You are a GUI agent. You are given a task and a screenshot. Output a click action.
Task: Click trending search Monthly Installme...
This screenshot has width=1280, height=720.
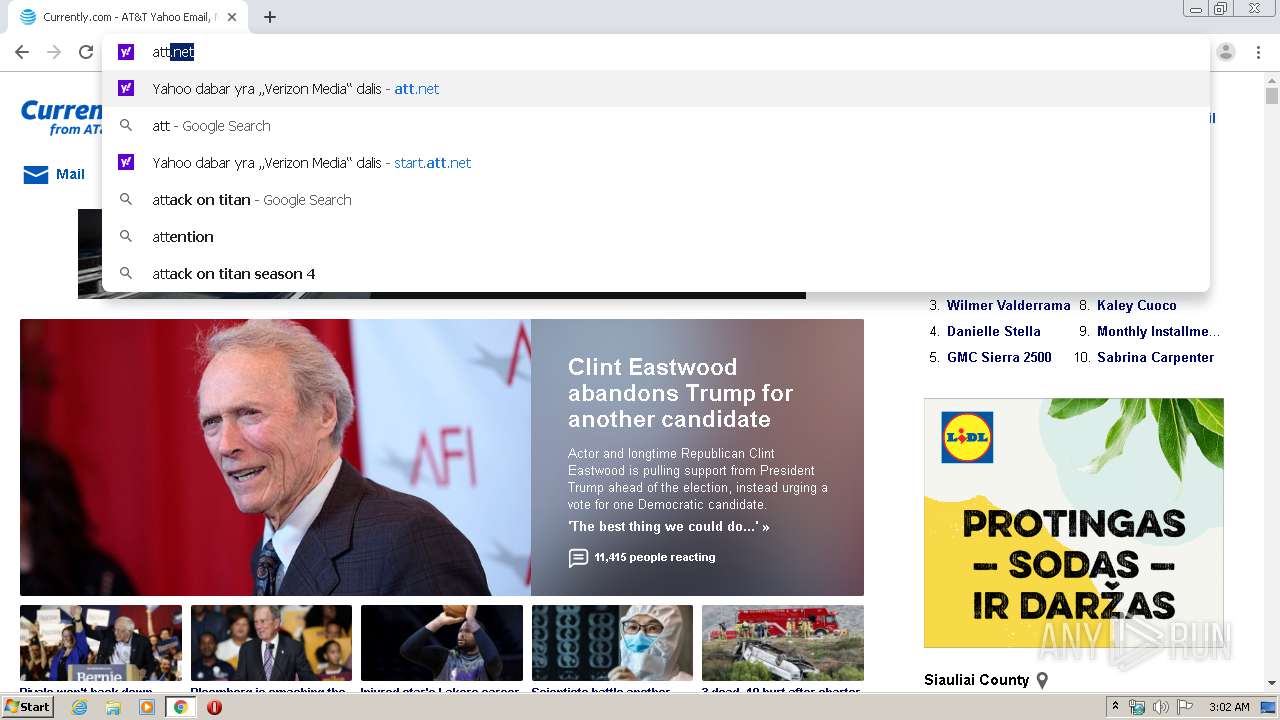(1158, 331)
